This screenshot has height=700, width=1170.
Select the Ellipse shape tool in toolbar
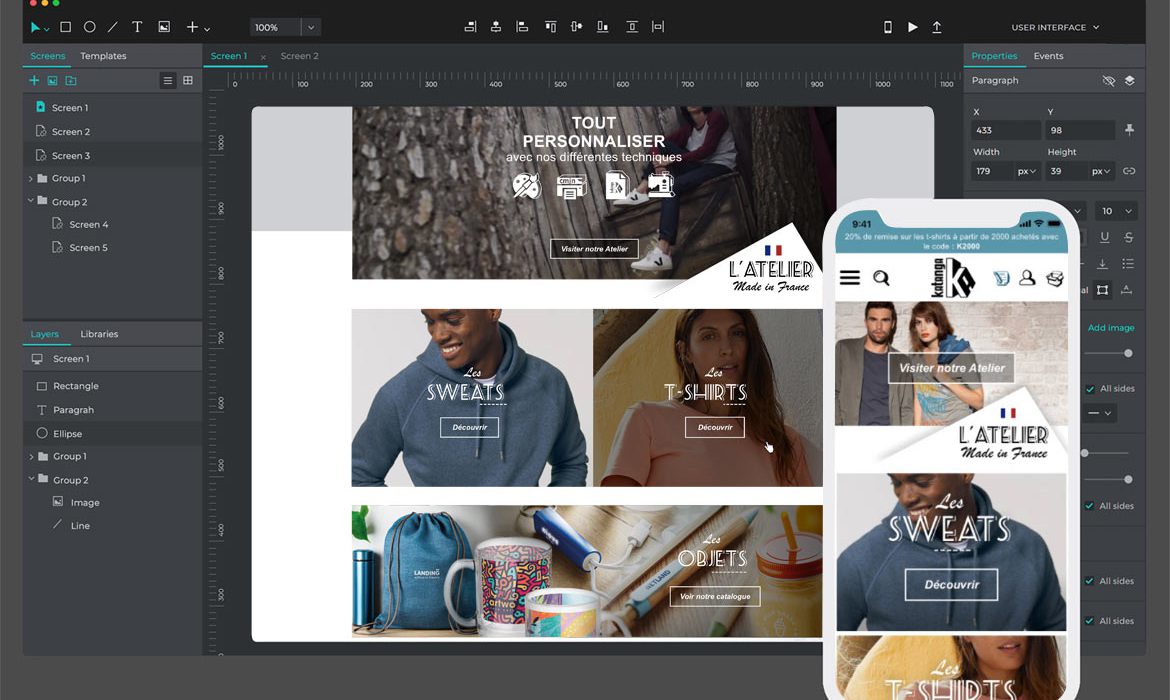click(x=90, y=27)
